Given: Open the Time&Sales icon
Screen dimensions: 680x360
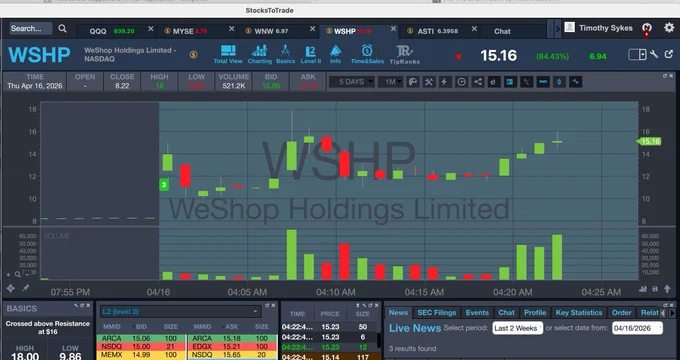Looking at the screenshot, I should pyautogui.click(x=367, y=55).
